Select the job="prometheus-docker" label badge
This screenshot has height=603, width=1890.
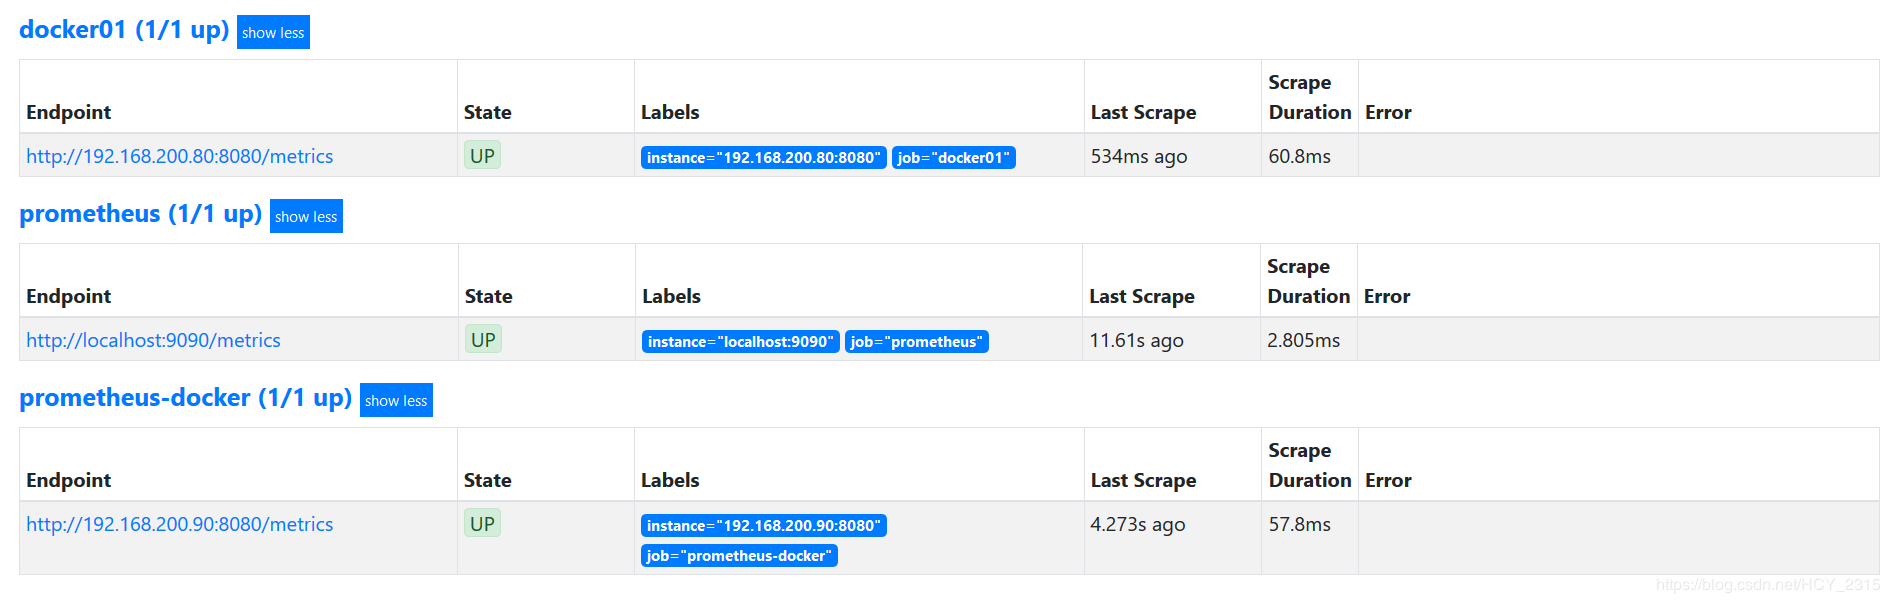click(x=739, y=556)
